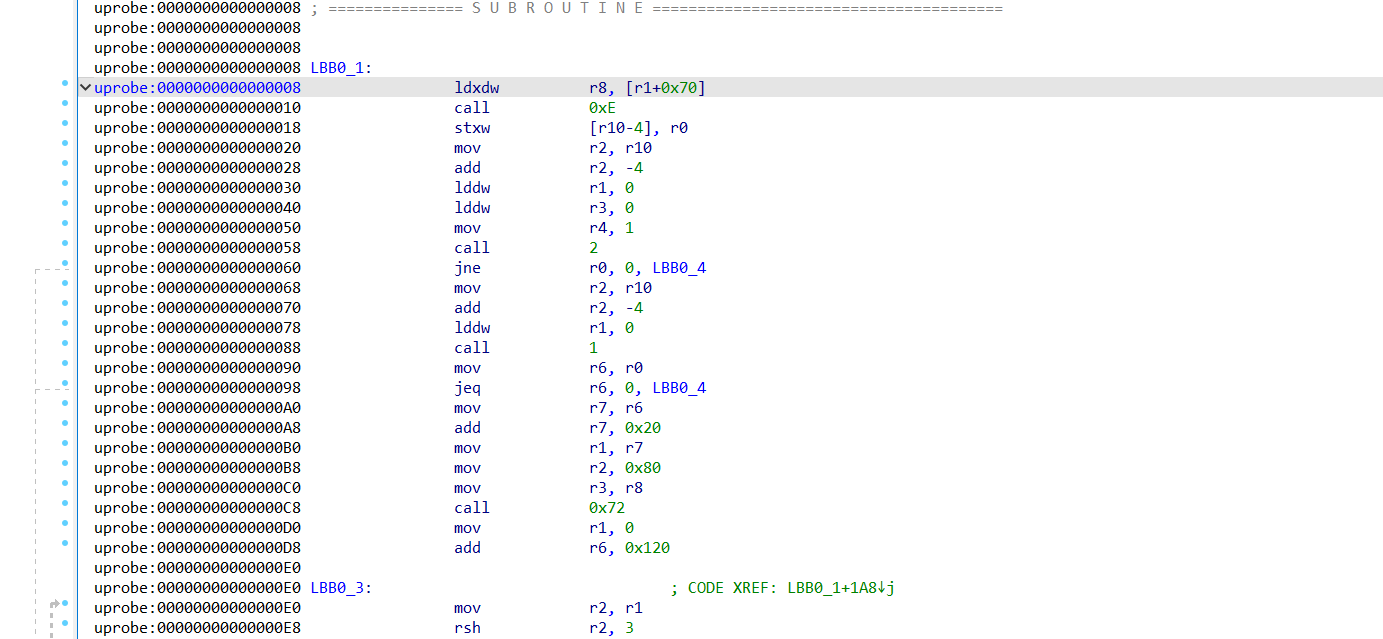
Task: Click address uprobe:0000000000000070
Action: tap(197, 308)
